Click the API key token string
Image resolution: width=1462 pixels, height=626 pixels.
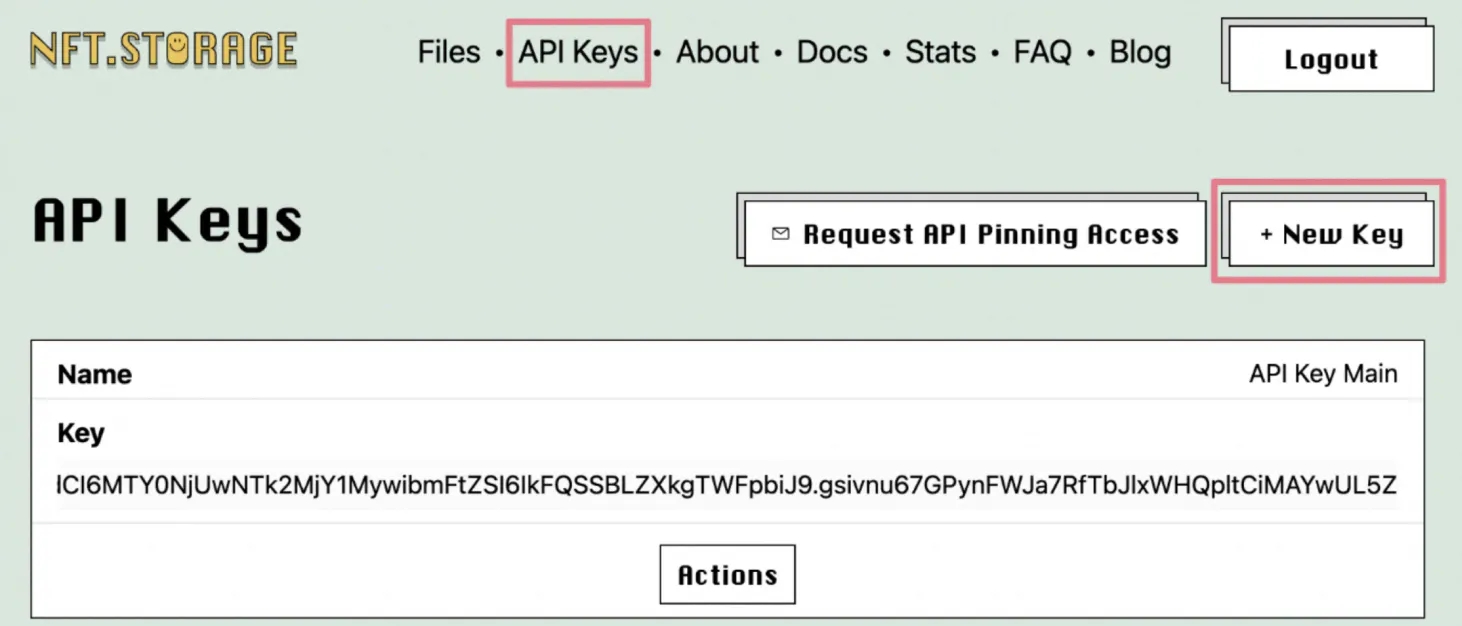[727, 486]
